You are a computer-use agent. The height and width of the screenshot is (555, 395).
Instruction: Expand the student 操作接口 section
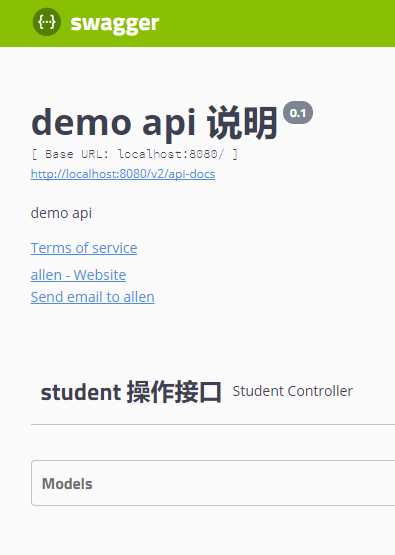pyautogui.click(x=131, y=392)
